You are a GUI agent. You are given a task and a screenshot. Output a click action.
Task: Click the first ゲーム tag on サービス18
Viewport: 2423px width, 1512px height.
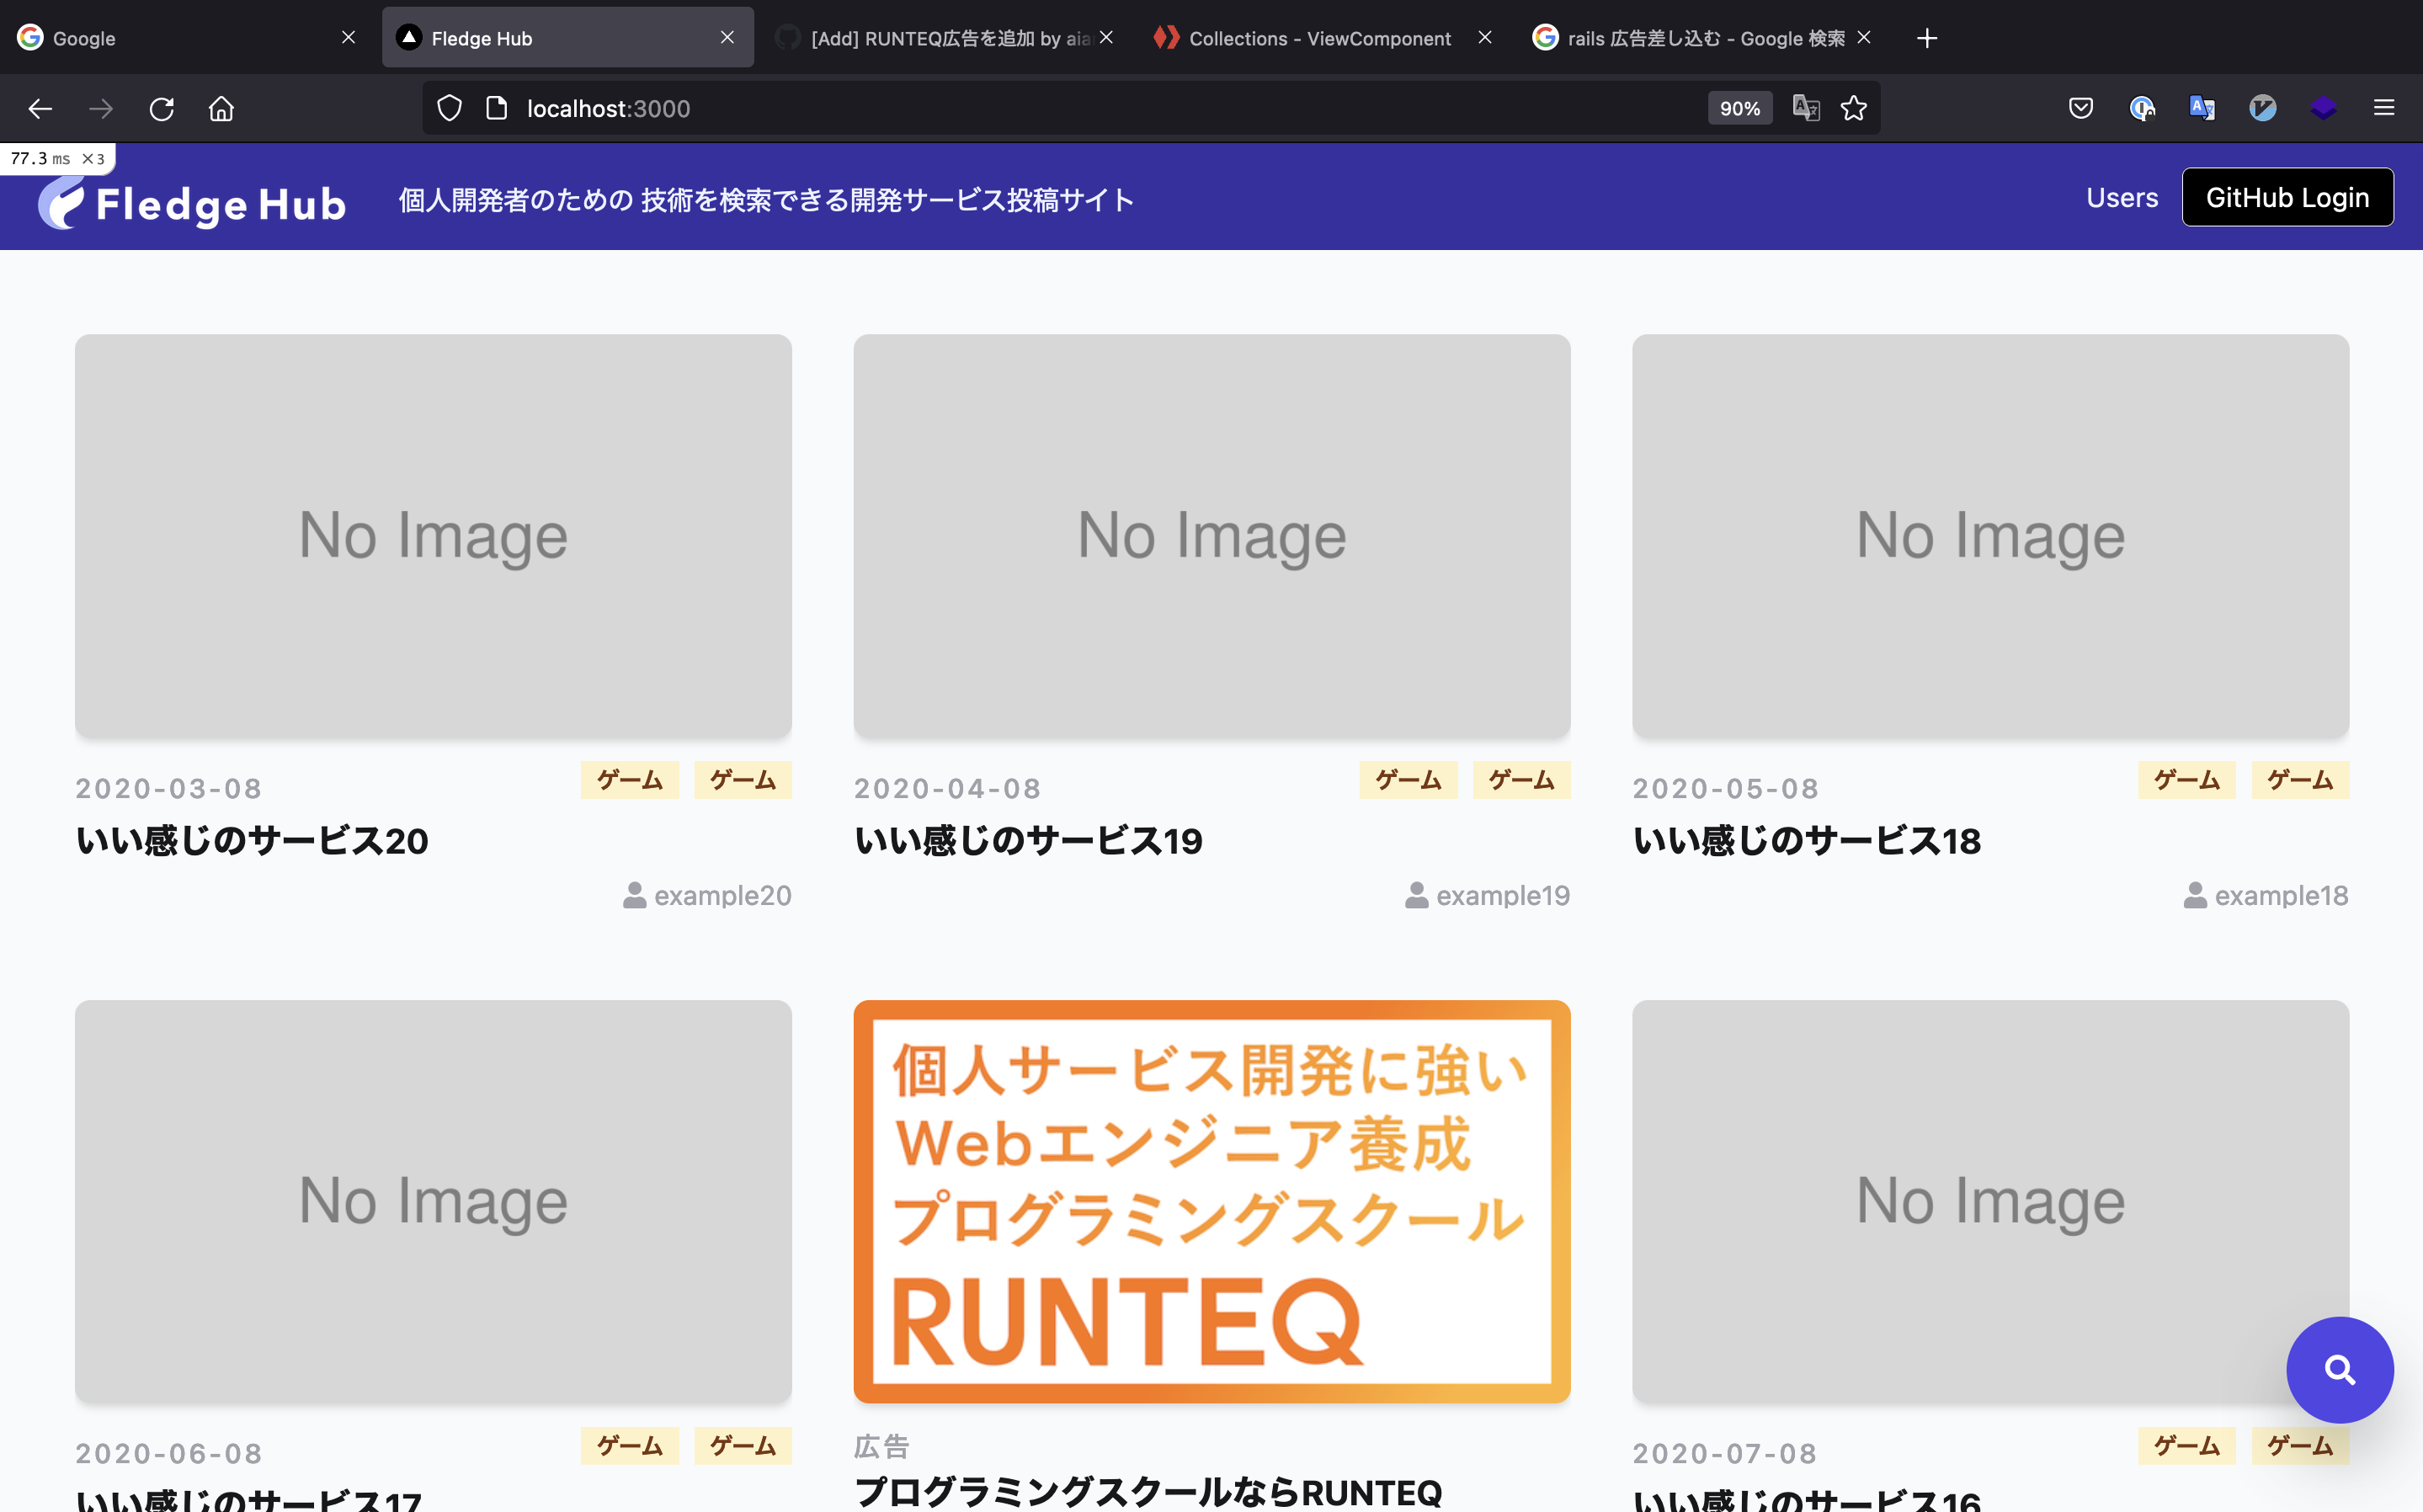[2187, 780]
